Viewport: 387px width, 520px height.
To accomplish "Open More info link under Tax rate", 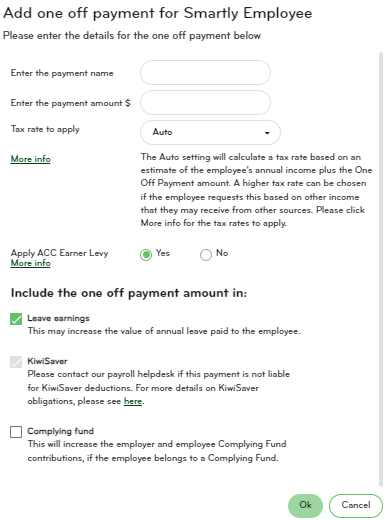I will 30,159.
